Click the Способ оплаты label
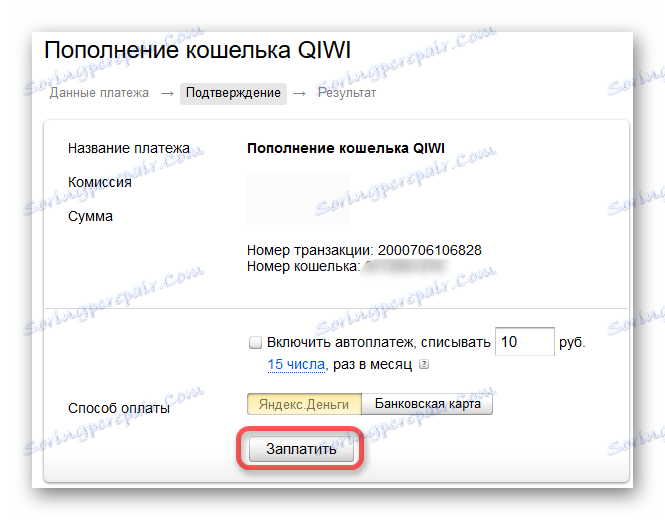The image size is (665, 520). pyautogui.click(x=119, y=408)
